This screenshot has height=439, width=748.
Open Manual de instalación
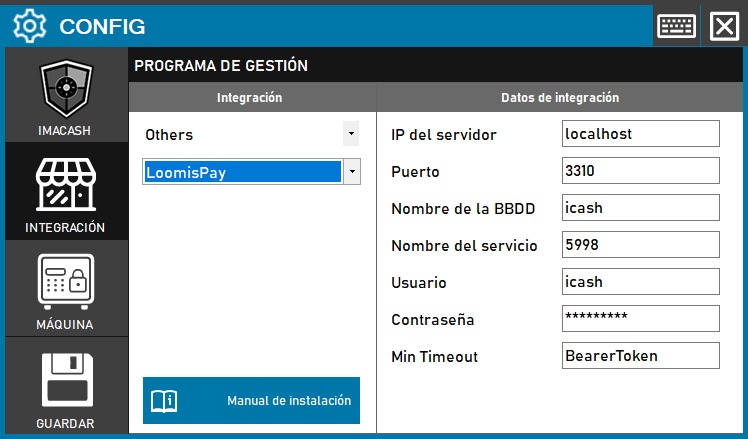[288, 401]
